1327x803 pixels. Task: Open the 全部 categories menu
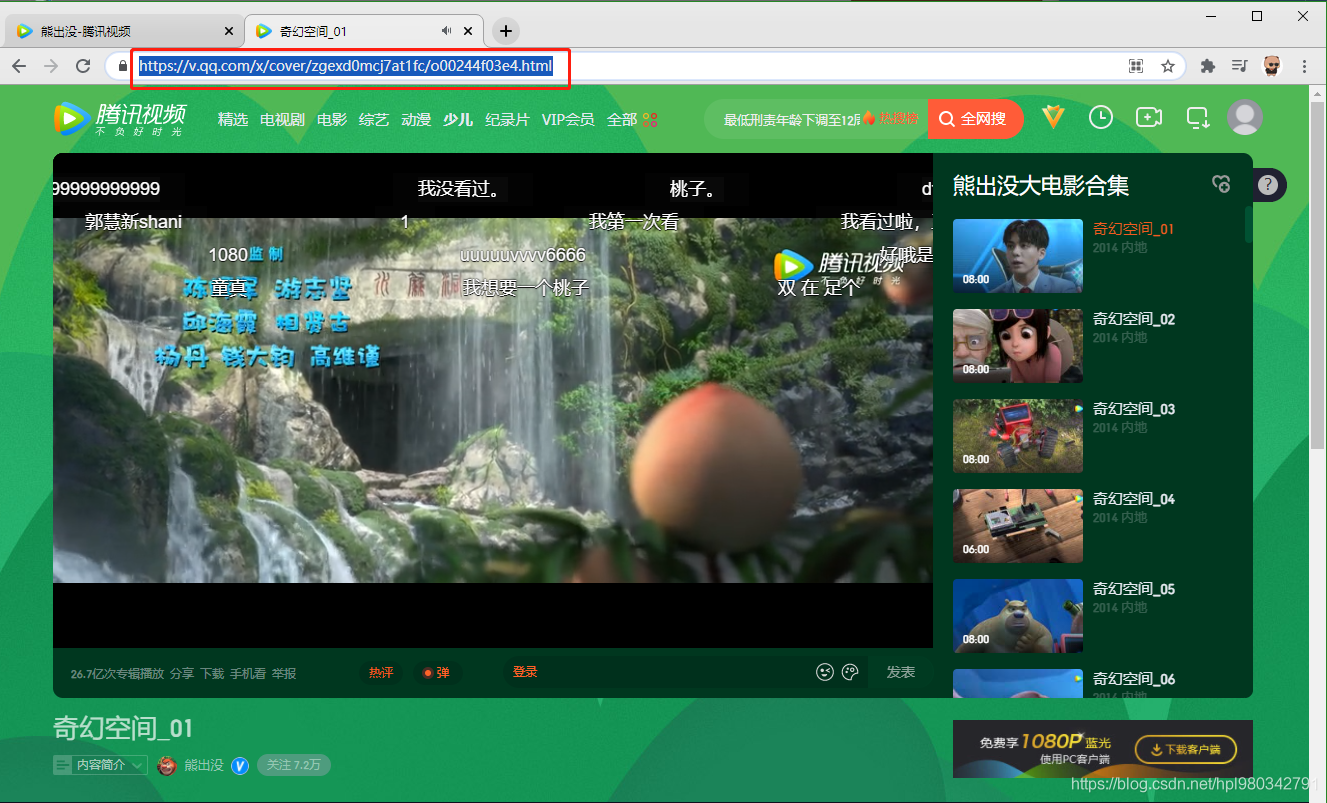(x=632, y=119)
